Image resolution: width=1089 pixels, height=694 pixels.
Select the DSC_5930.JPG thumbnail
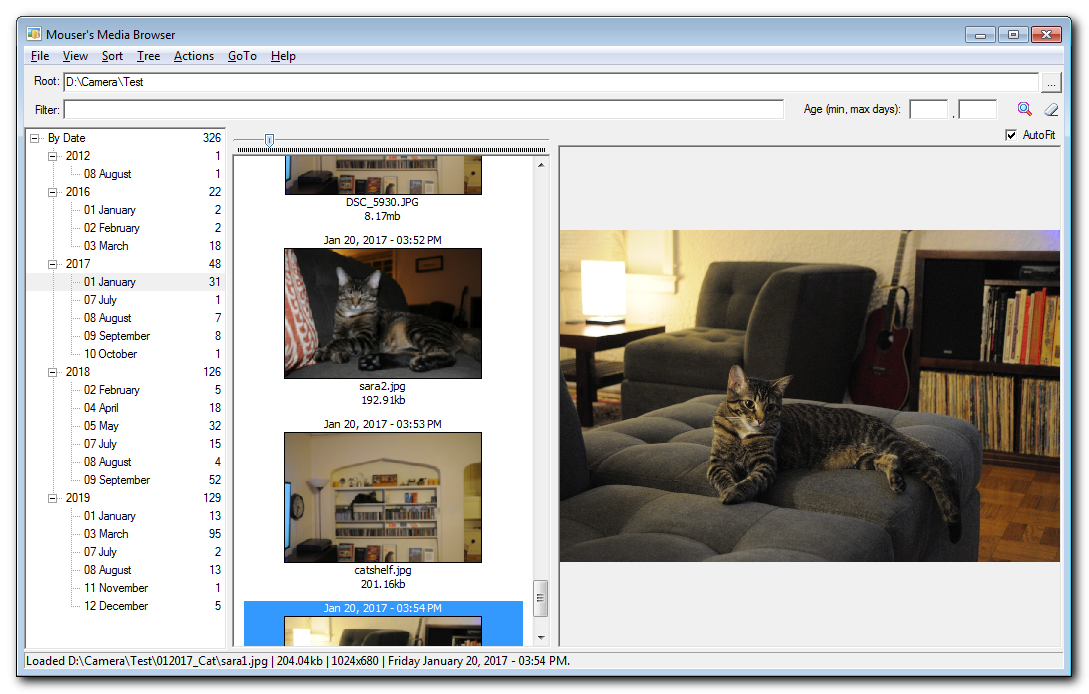(x=383, y=175)
